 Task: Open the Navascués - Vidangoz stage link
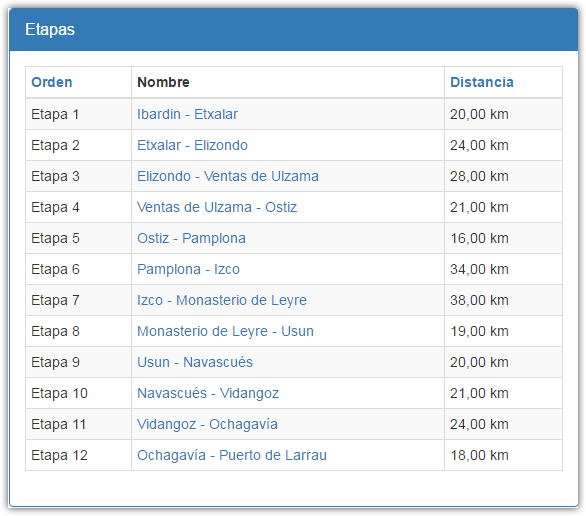pos(208,393)
